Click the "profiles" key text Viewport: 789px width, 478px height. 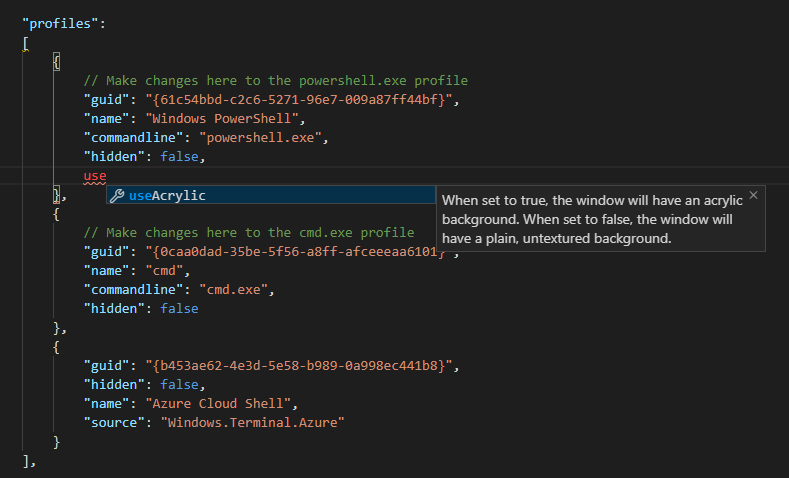(x=60, y=24)
